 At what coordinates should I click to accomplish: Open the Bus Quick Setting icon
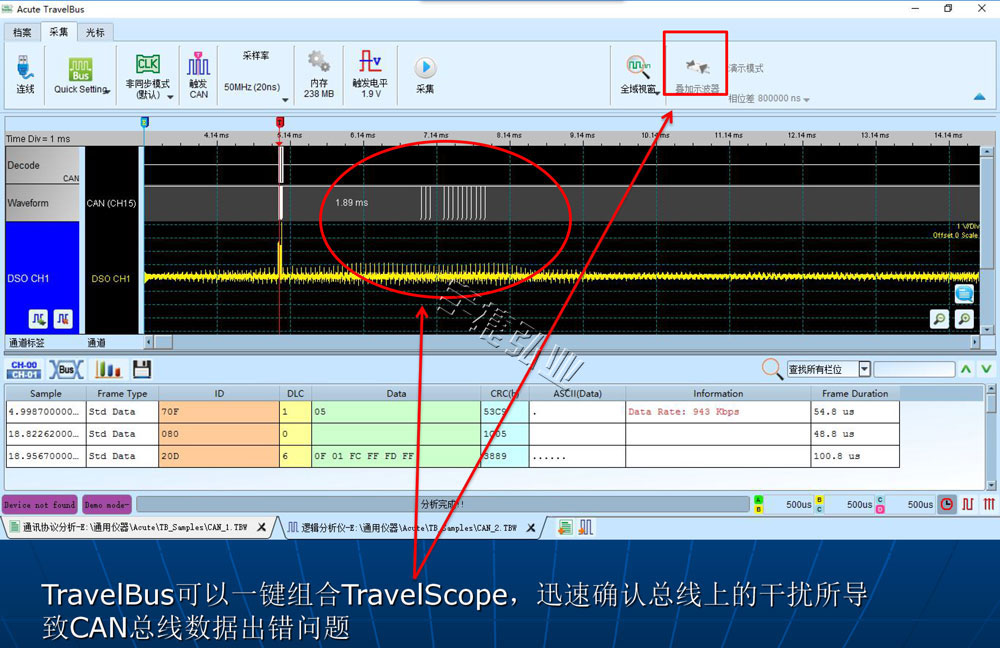80,69
